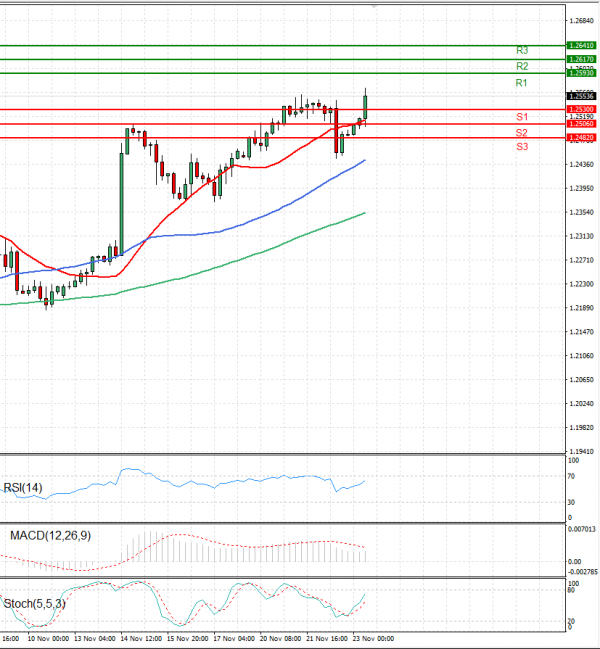Click the Stoch(5,5,3) indicator label
Image resolution: width=600 pixels, height=649 pixels.
[x=34, y=604]
